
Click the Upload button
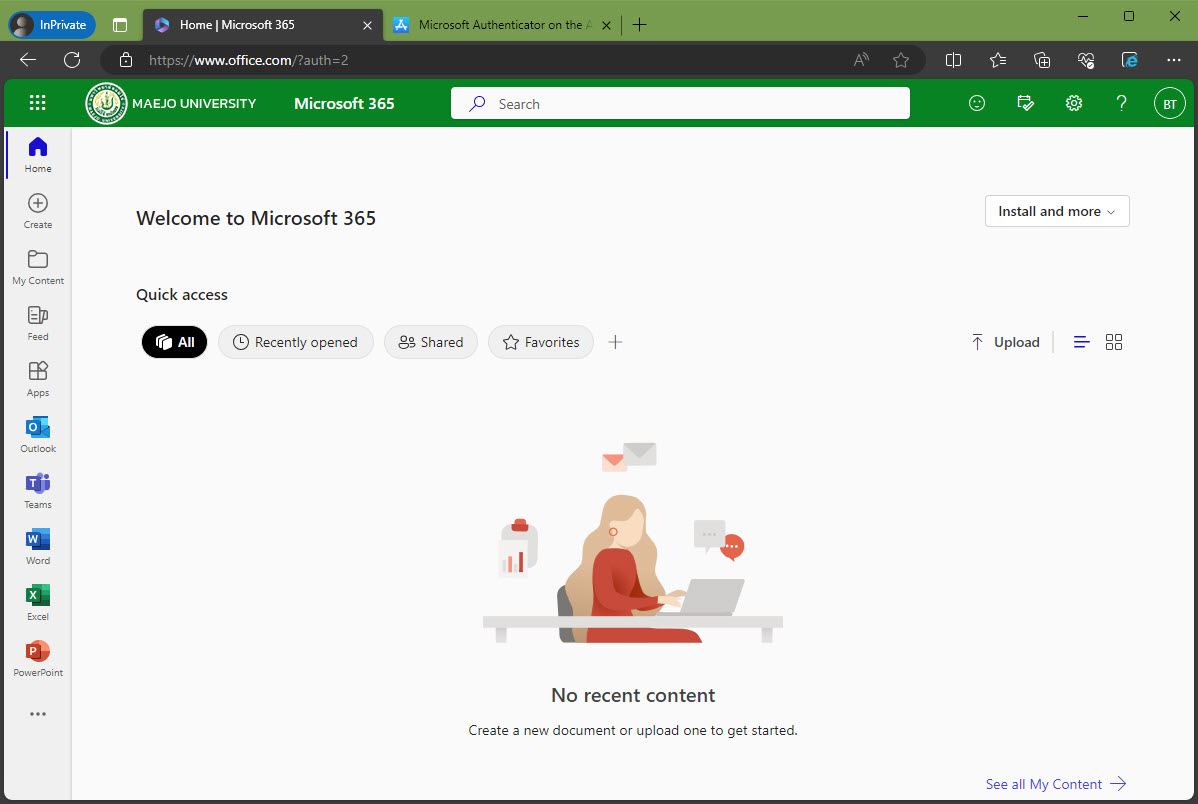coord(1006,342)
